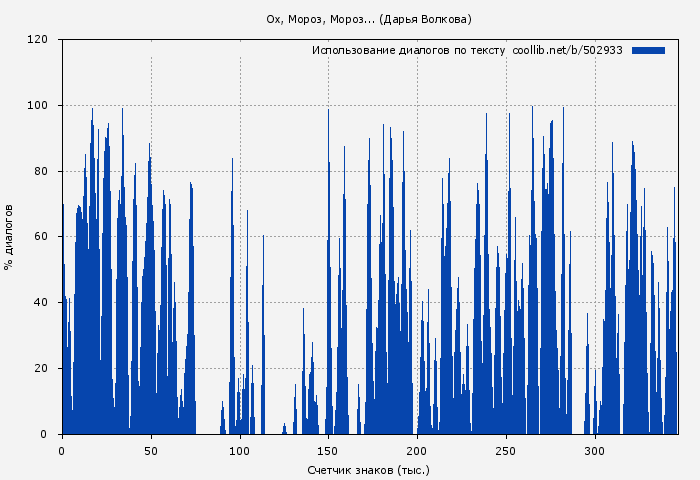
Task: Choose the 20 tick label on the vertical axis
Action: click(41, 369)
